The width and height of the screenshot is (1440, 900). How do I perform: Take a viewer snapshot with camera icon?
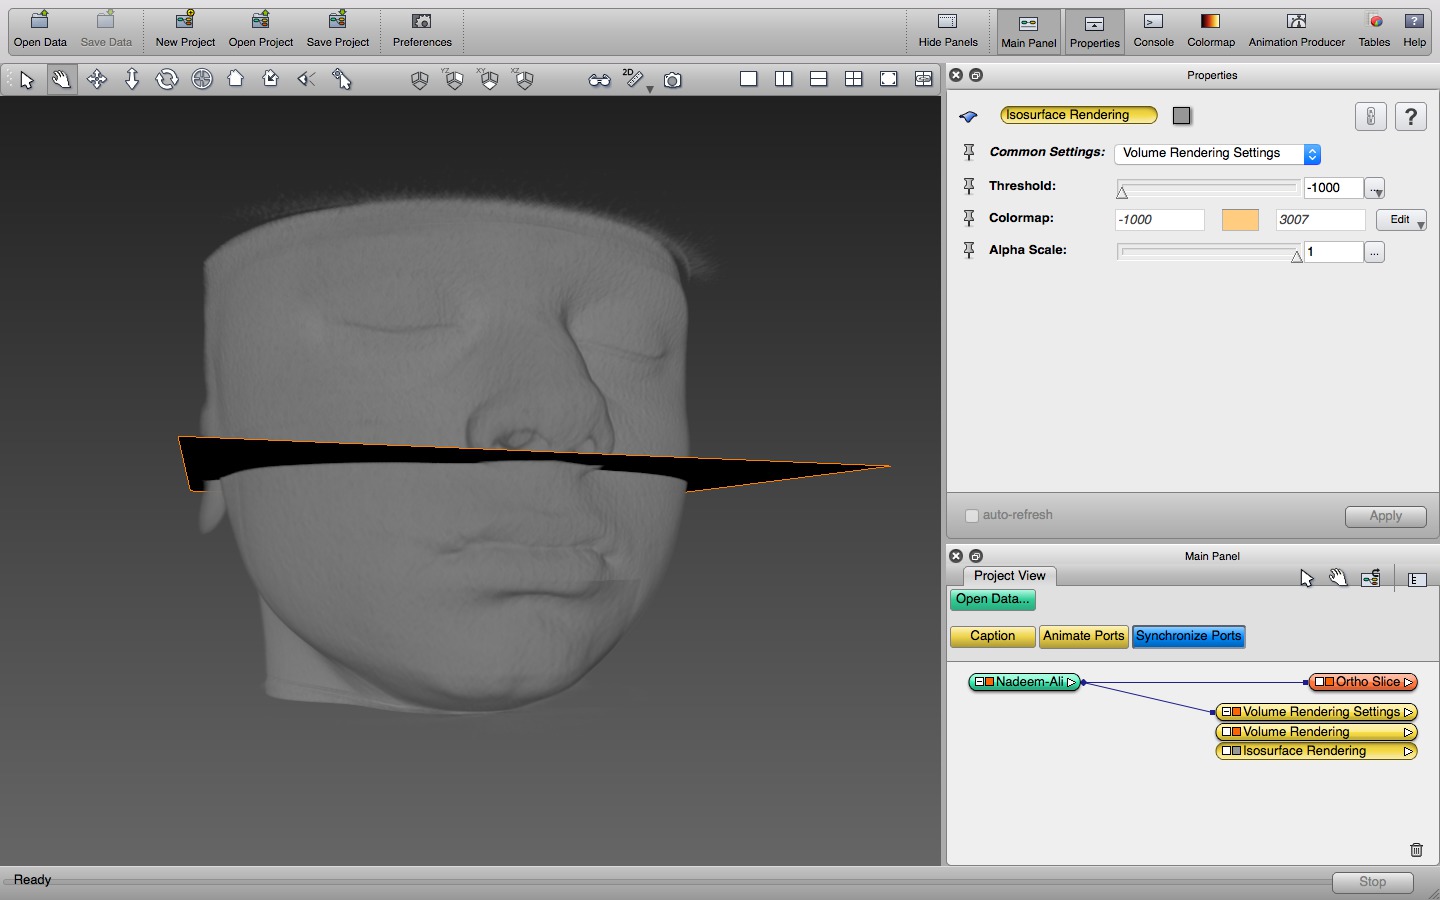[673, 80]
